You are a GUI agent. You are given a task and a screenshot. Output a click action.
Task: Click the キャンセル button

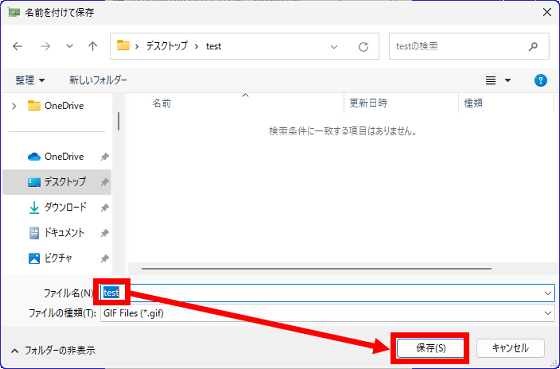[510, 348]
